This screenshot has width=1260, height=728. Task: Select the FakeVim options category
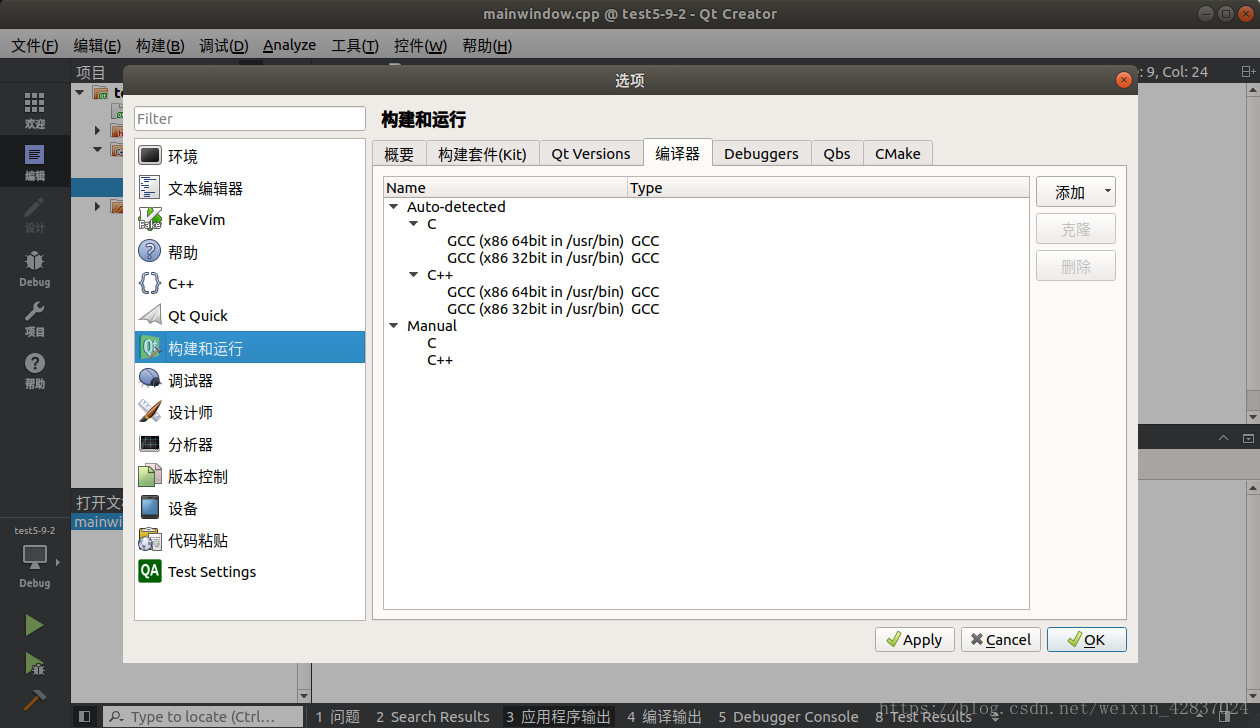point(250,220)
